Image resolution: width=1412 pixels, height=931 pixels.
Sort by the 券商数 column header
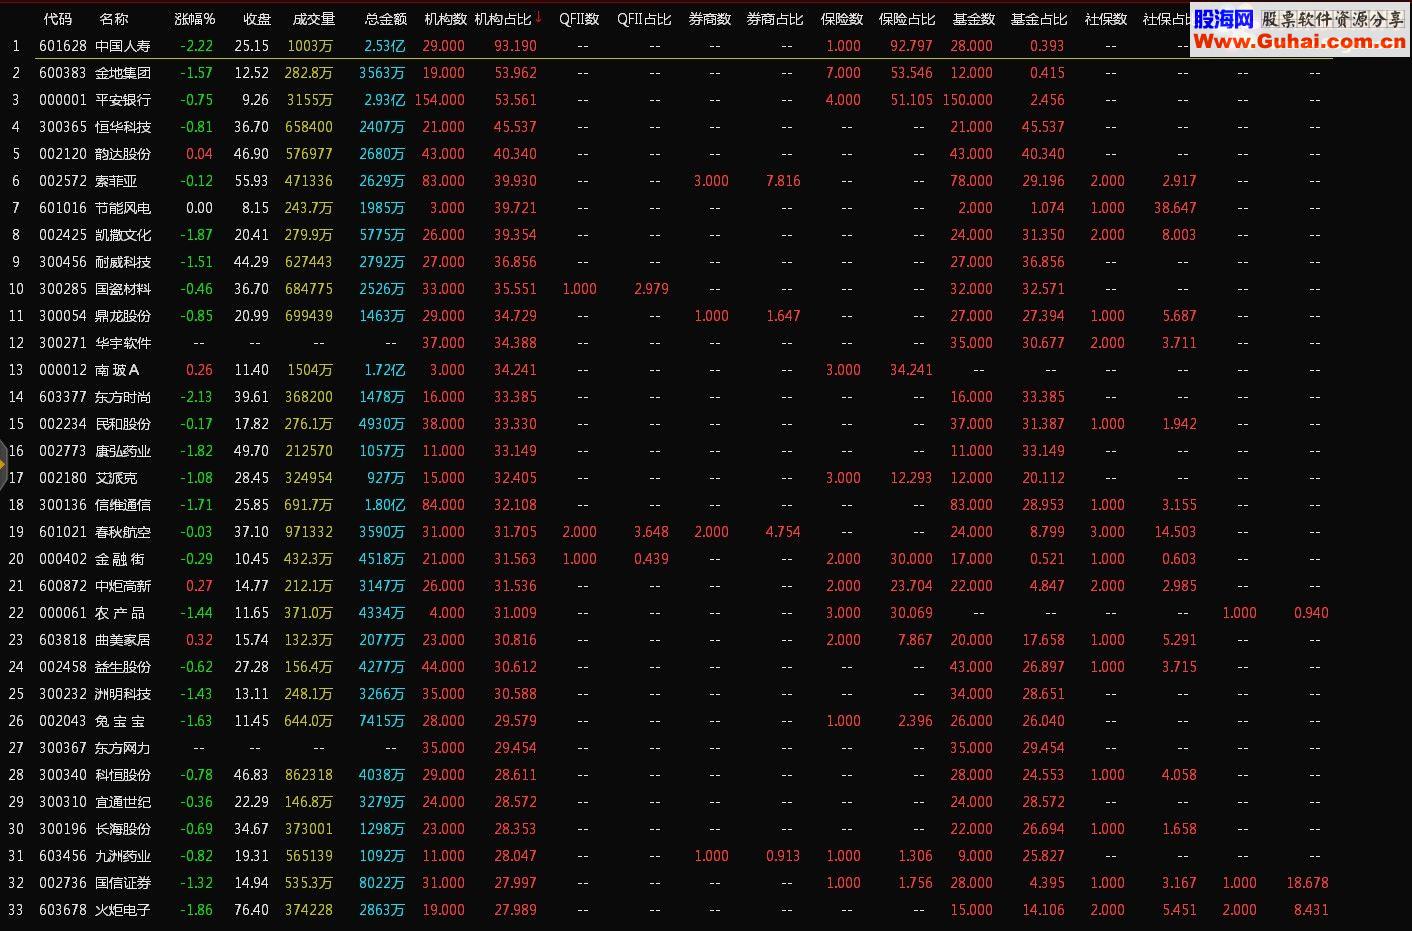(x=710, y=19)
